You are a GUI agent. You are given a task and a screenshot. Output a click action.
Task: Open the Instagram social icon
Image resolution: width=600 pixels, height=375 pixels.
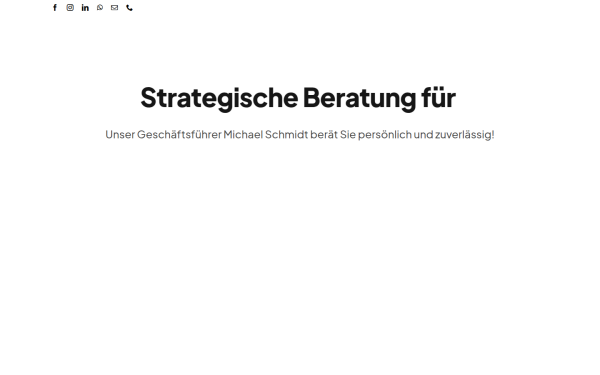click(x=70, y=8)
